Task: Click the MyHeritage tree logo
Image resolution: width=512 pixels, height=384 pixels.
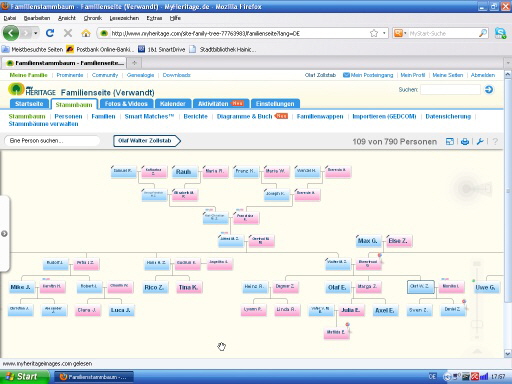Action: (x=16, y=89)
